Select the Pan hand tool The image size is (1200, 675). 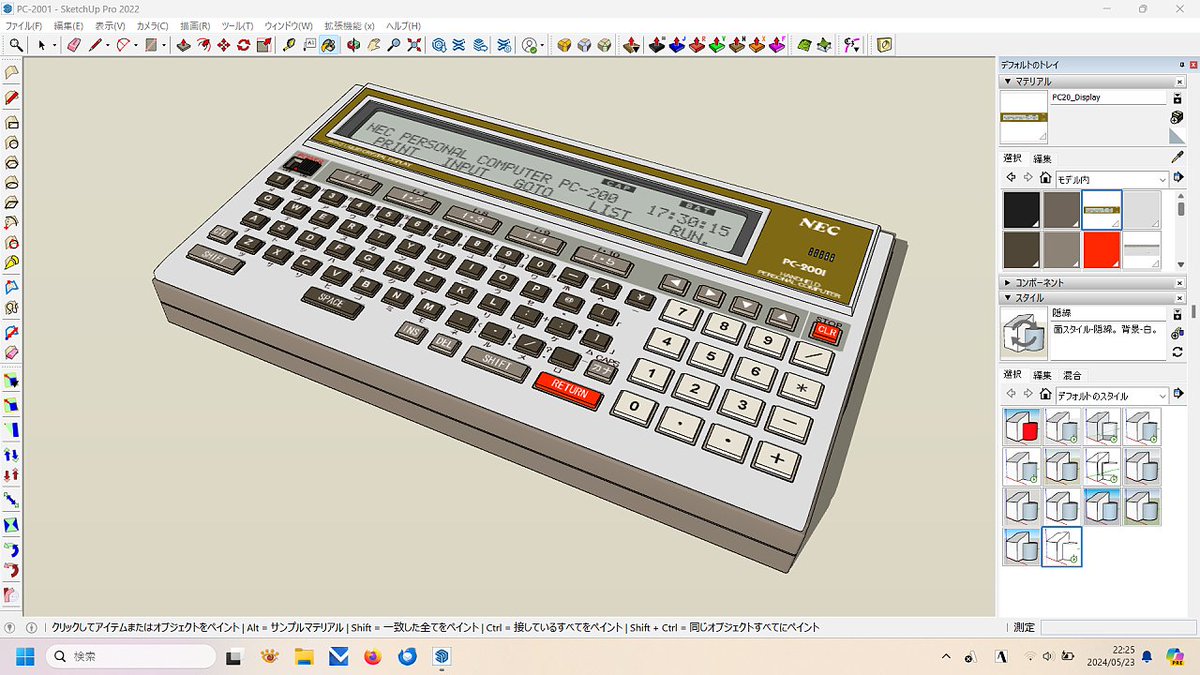pyautogui.click(x=374, y=45)
